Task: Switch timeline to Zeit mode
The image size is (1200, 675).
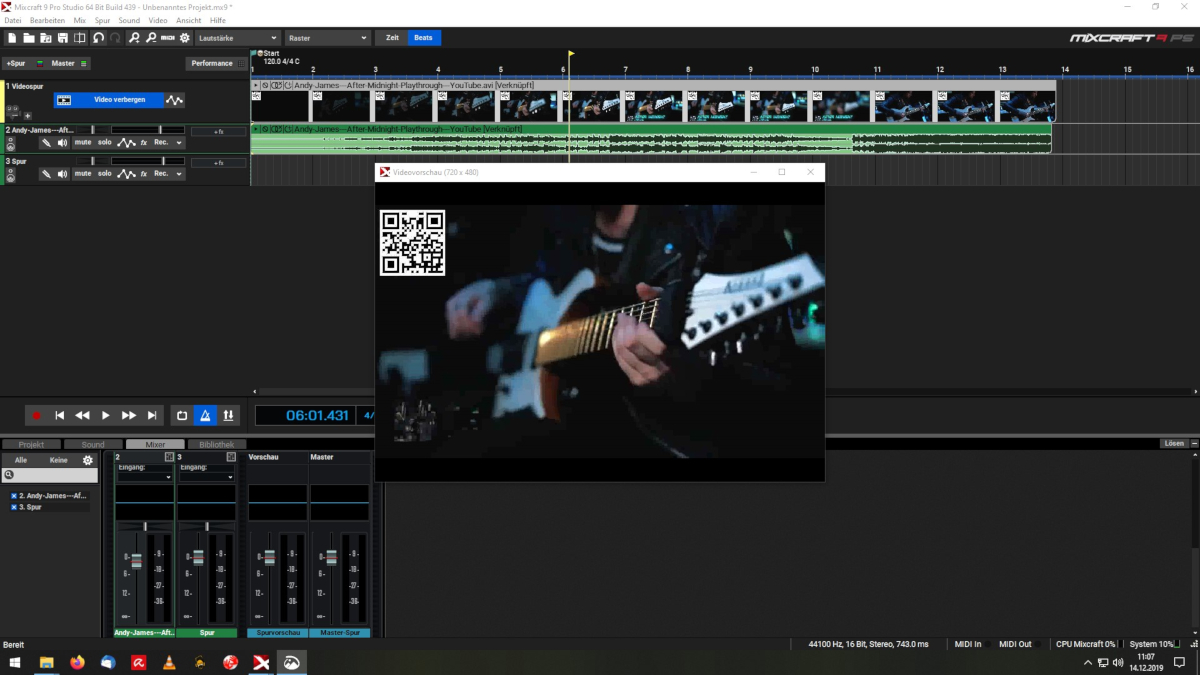Action: click(x=391, y=38)
